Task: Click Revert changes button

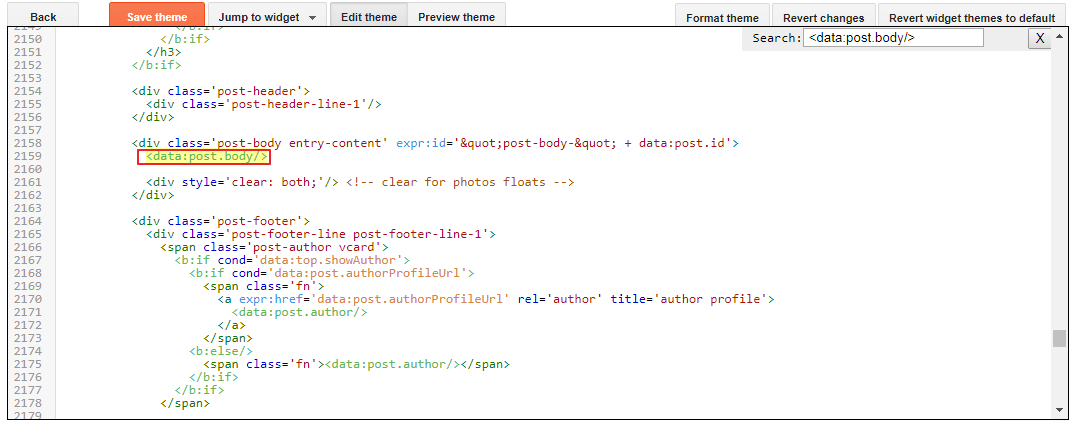Action: click(824, 18)
